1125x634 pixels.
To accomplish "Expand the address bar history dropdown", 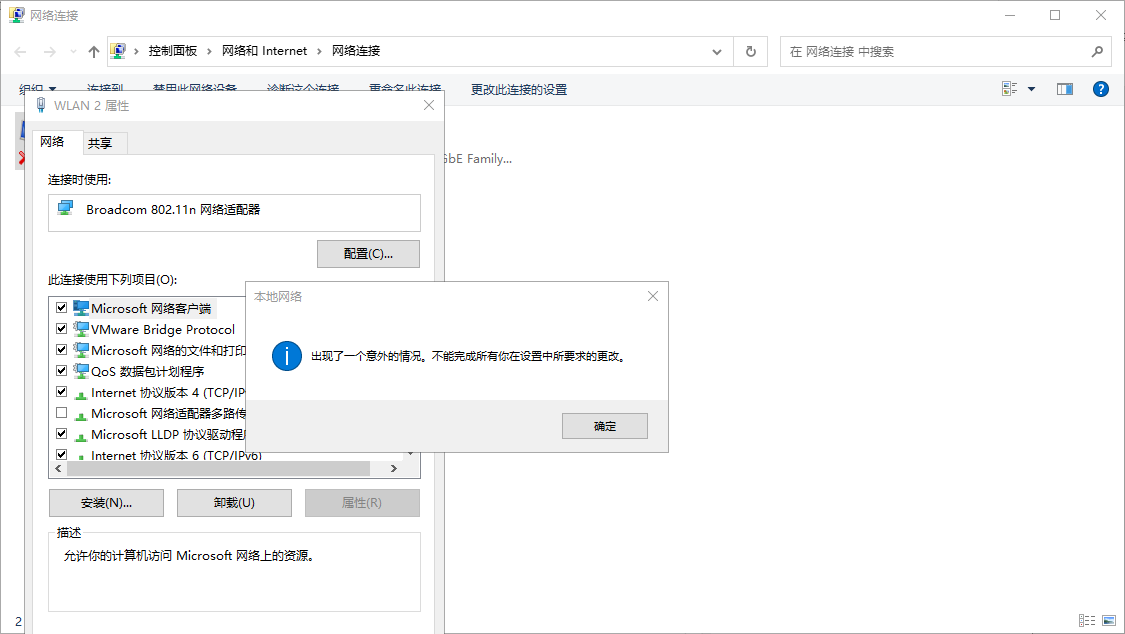I will (x=717, y=51).
